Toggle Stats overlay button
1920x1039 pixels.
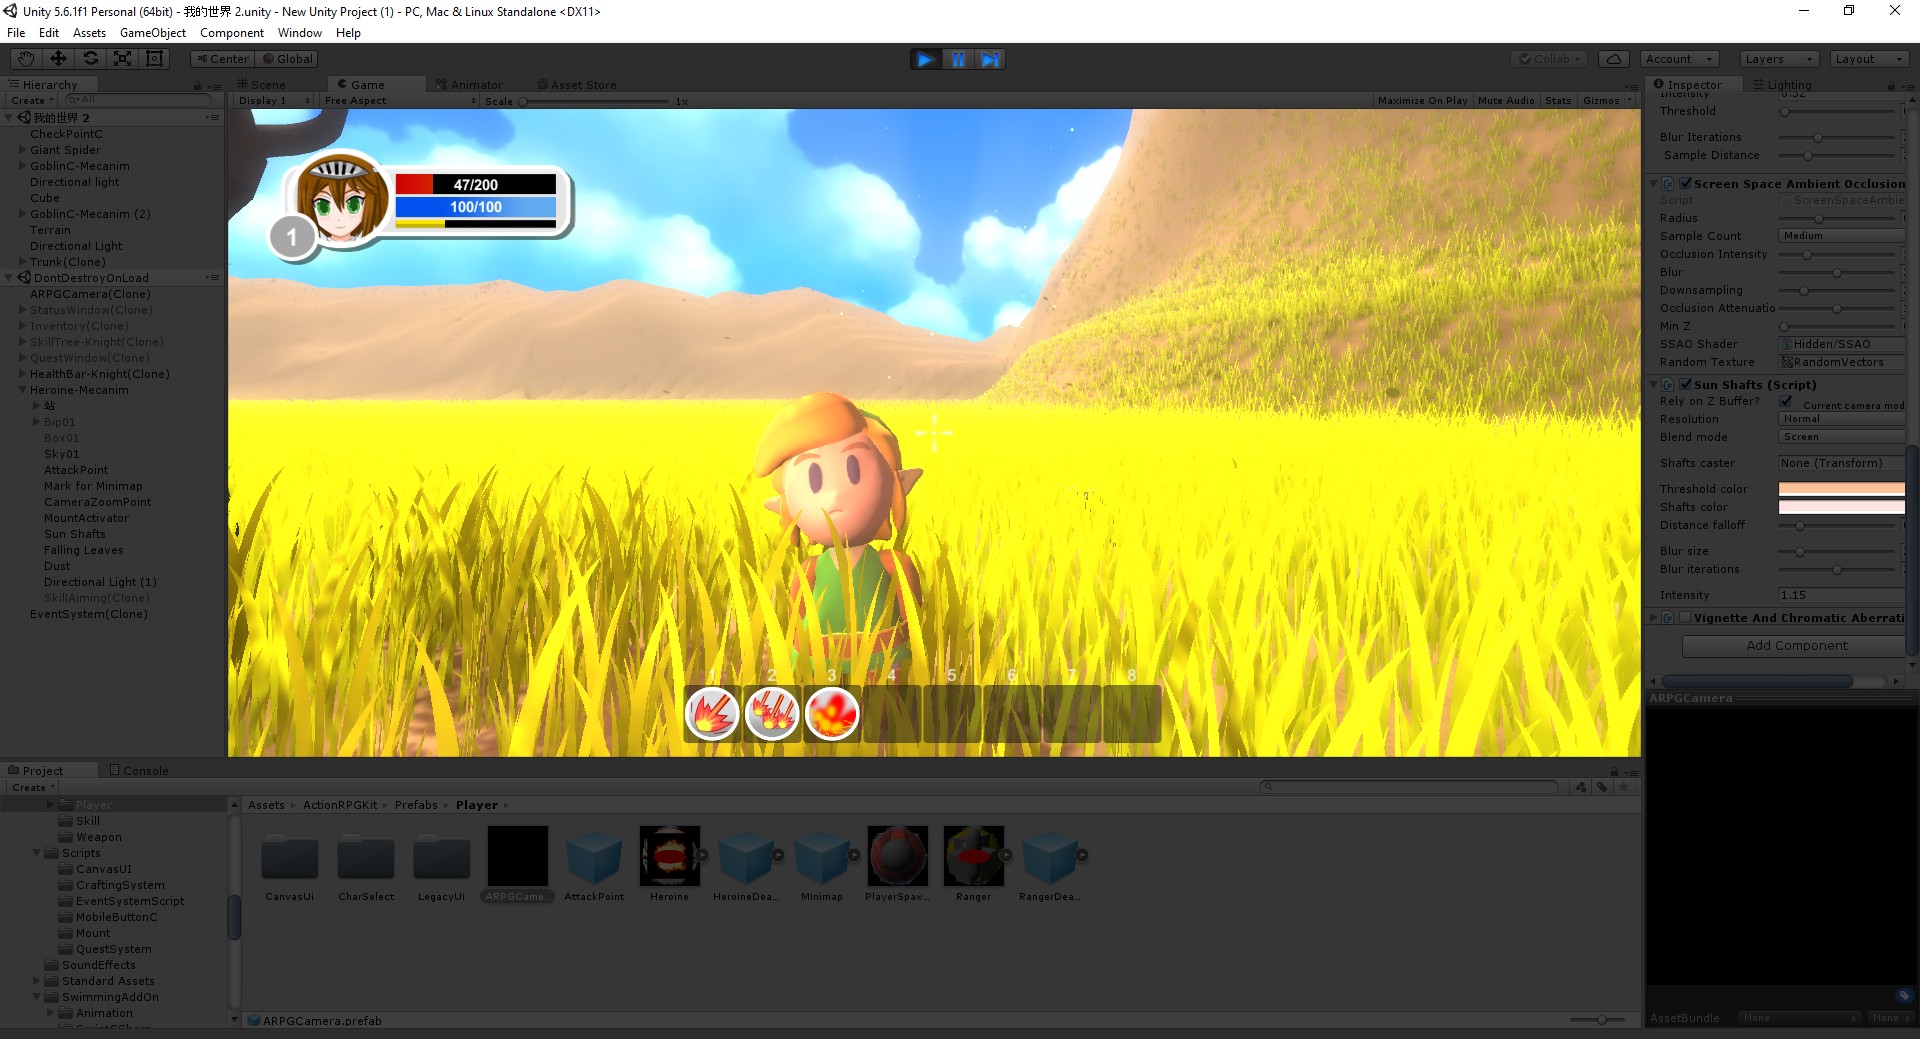tap(1558, 100)
